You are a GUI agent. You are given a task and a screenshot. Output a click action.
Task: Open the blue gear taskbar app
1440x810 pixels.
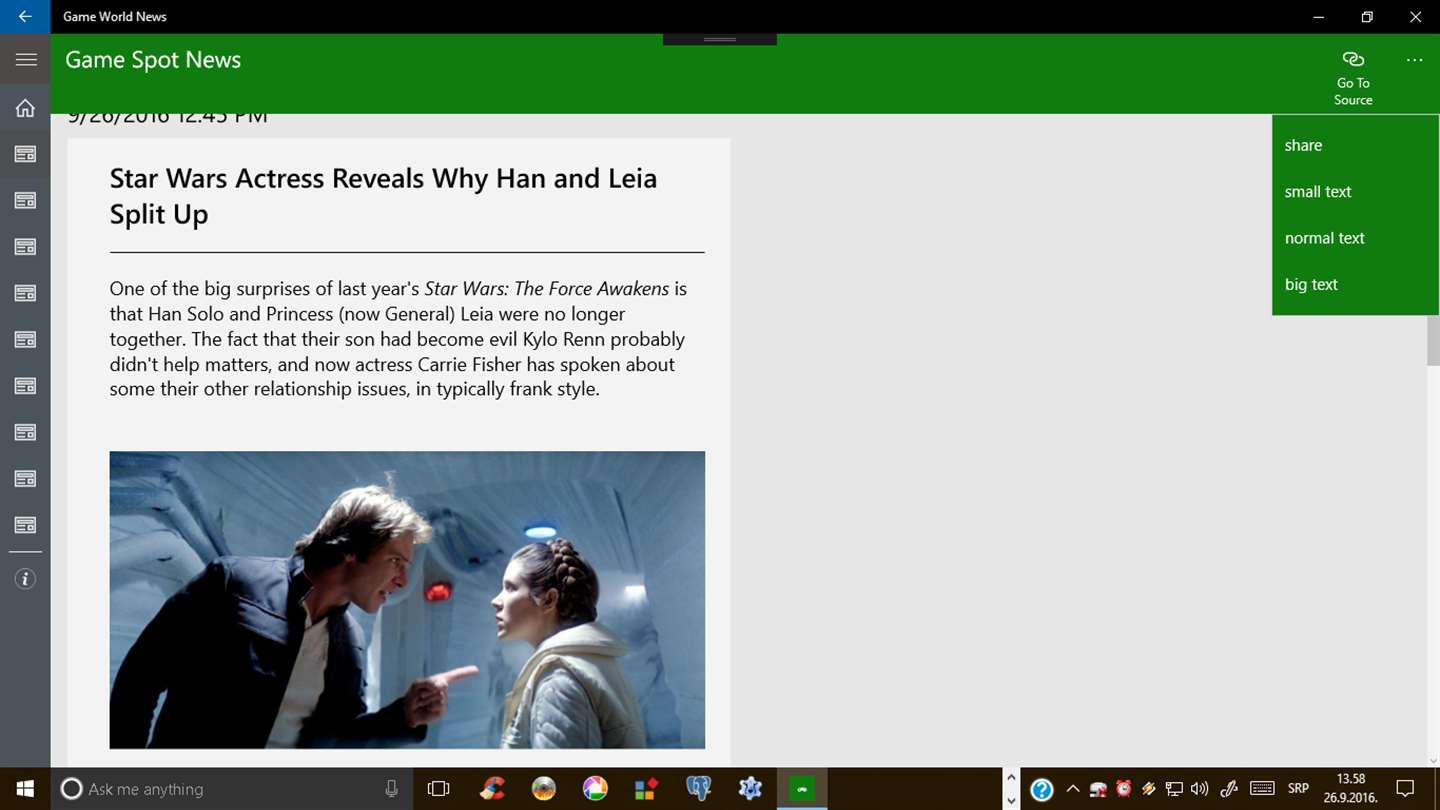pyautogui.click(x=750, y=789)
